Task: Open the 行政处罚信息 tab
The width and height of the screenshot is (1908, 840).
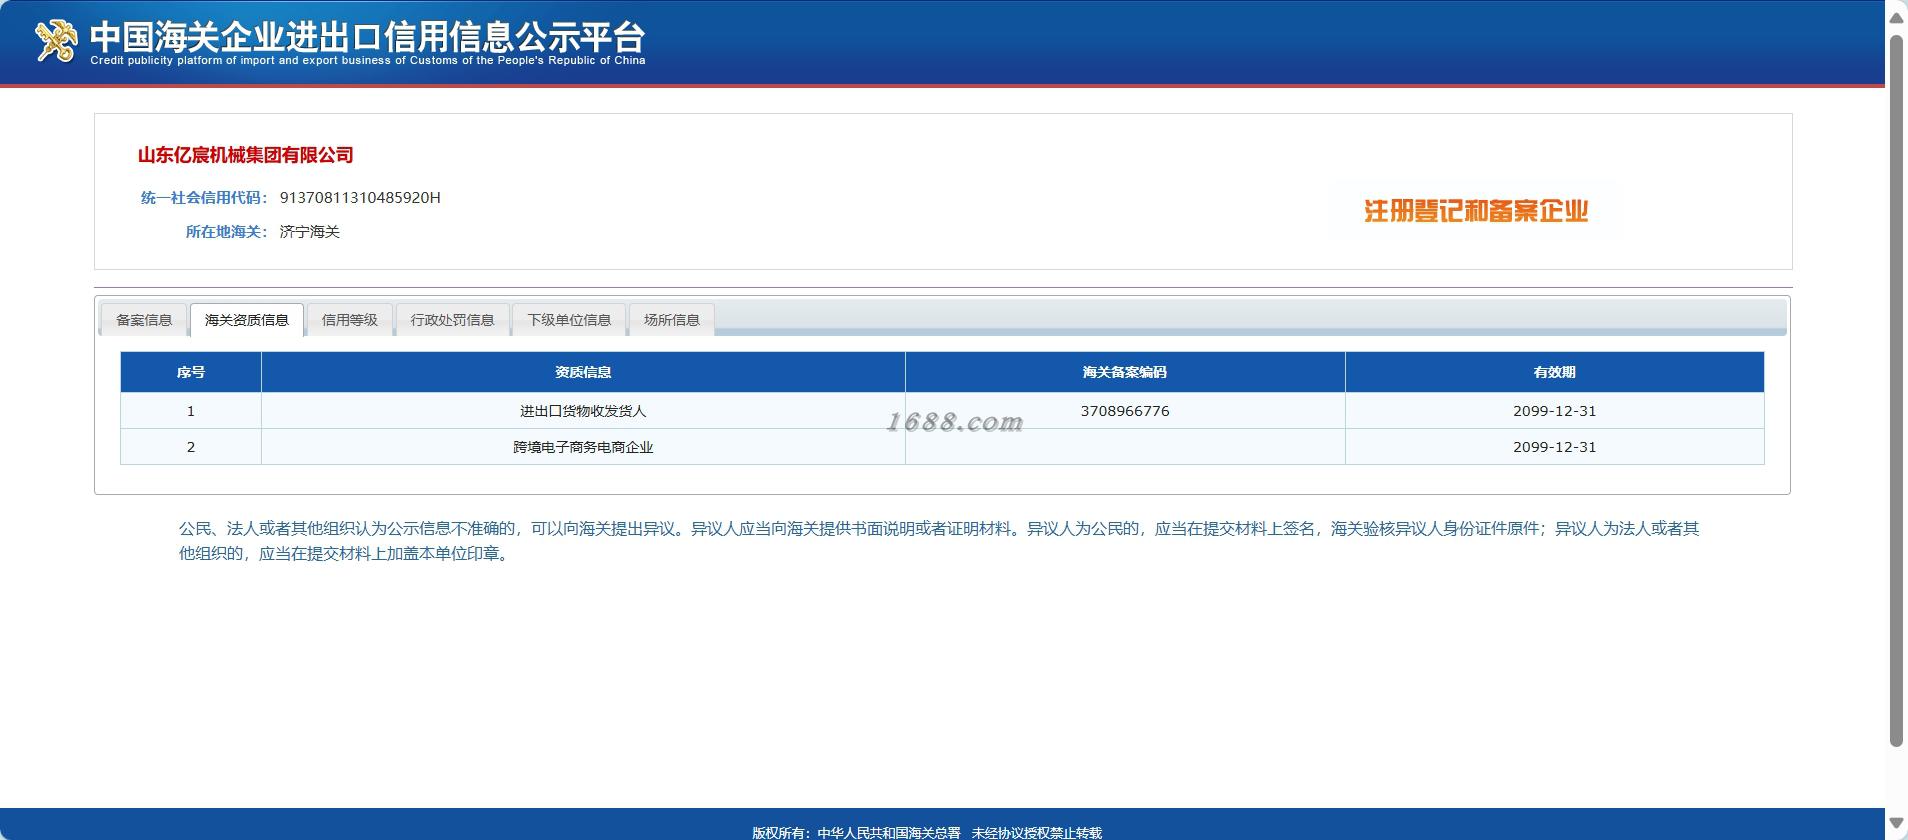Action: tap(453, 320)
